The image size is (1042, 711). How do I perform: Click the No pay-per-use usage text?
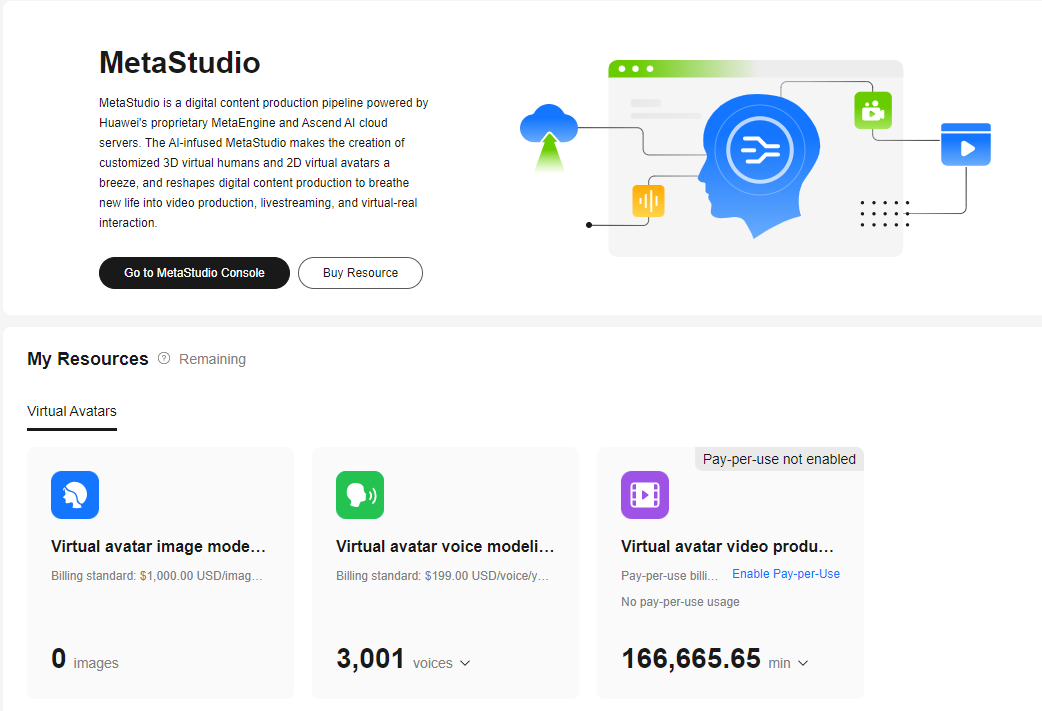tap(680, 601)
